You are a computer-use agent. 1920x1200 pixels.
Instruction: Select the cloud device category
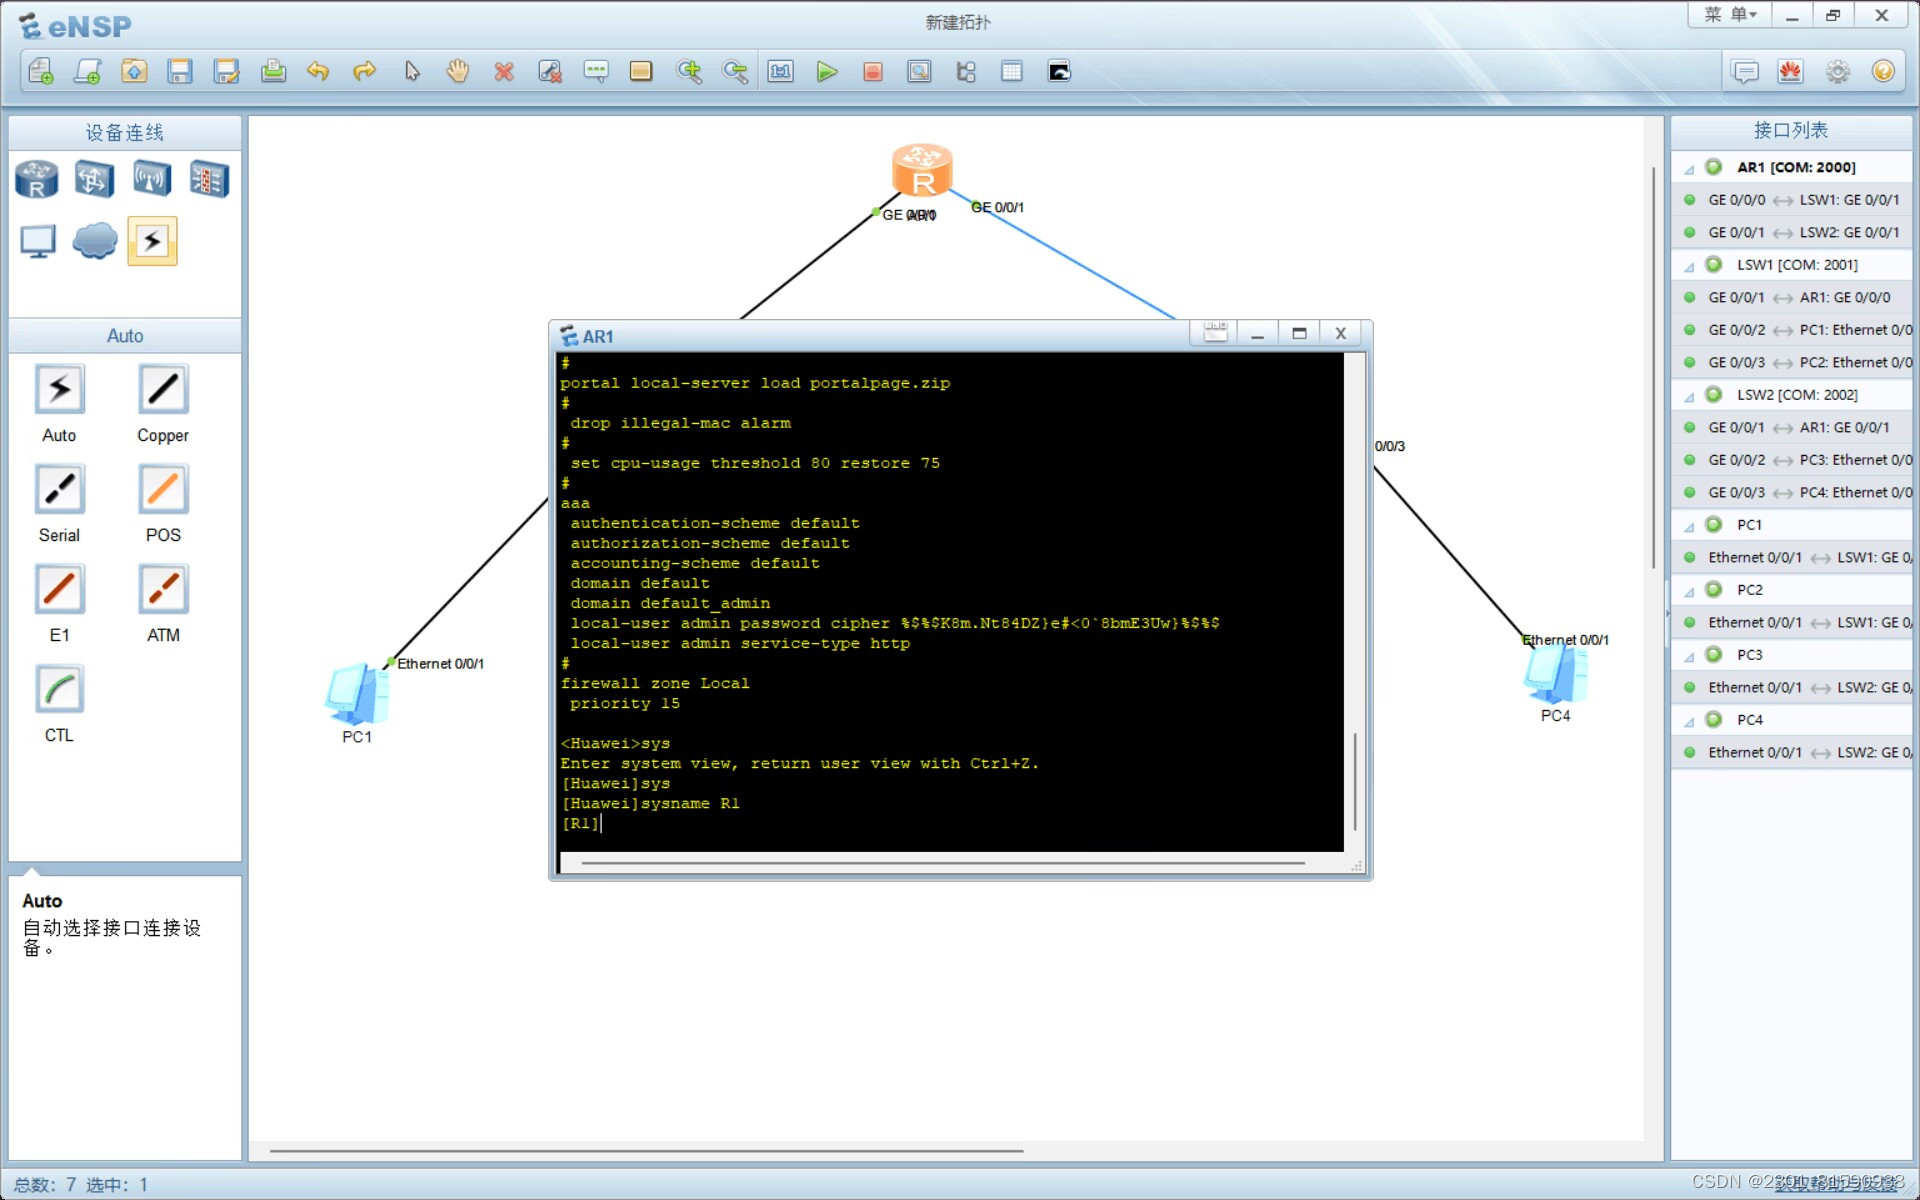pos(95,241)
